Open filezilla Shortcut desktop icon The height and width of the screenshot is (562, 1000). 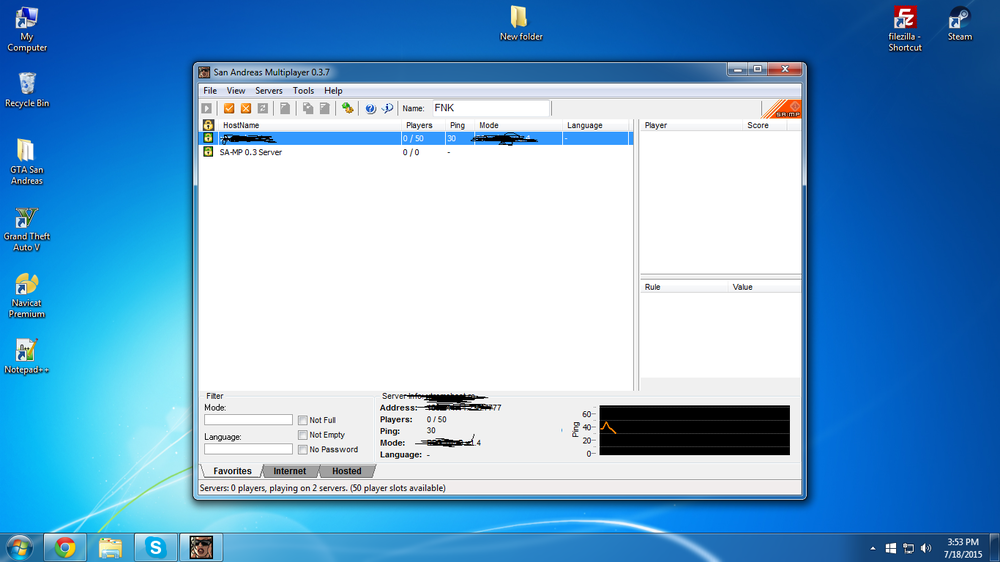click(905, 29)
